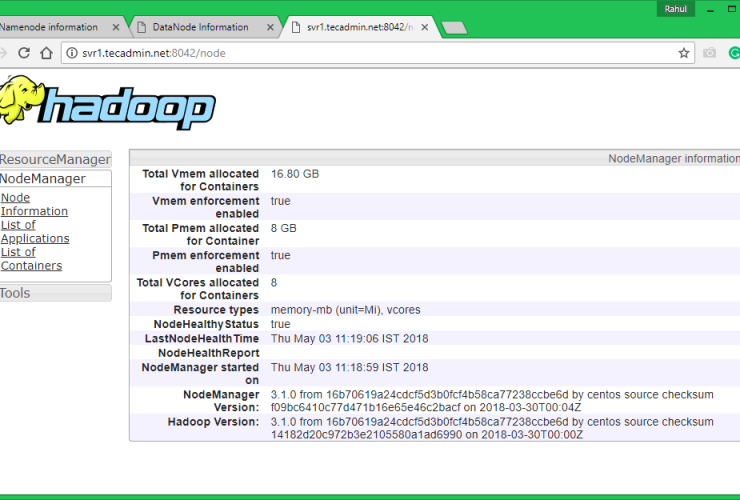This screenshot has height=500, width=740.
Task: Click the camera extension icon
Action: (x=710, y=53)
